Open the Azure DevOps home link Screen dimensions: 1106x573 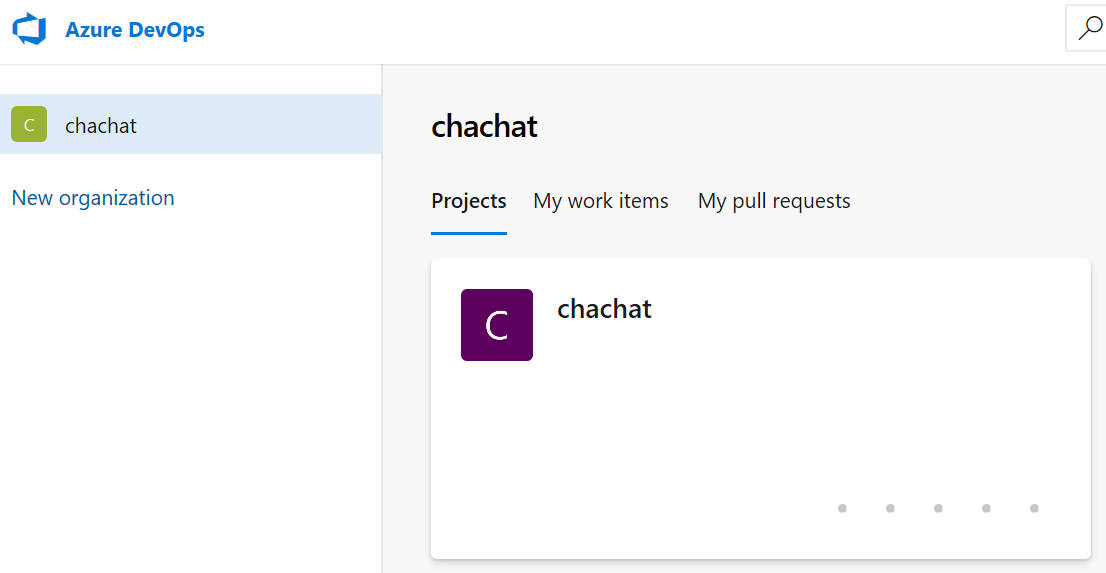pyautogui.click(x=135, y=30)
